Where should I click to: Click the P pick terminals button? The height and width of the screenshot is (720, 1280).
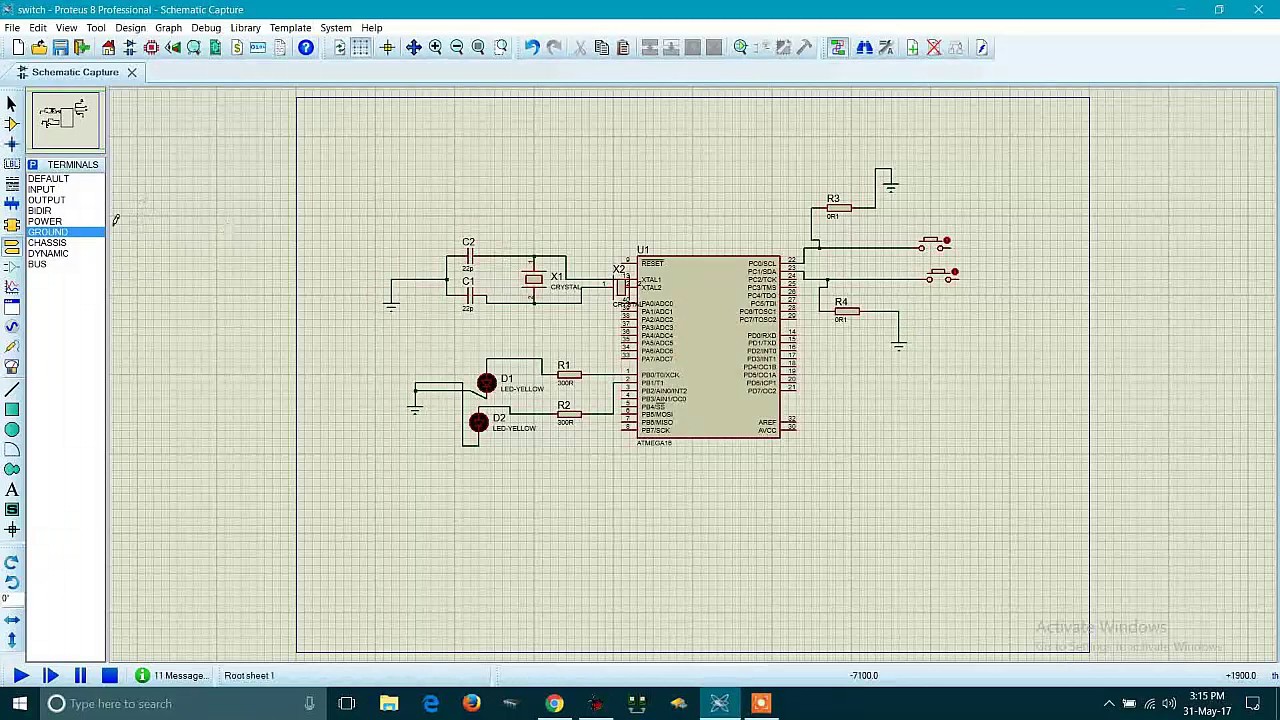[x=33, y=165]
